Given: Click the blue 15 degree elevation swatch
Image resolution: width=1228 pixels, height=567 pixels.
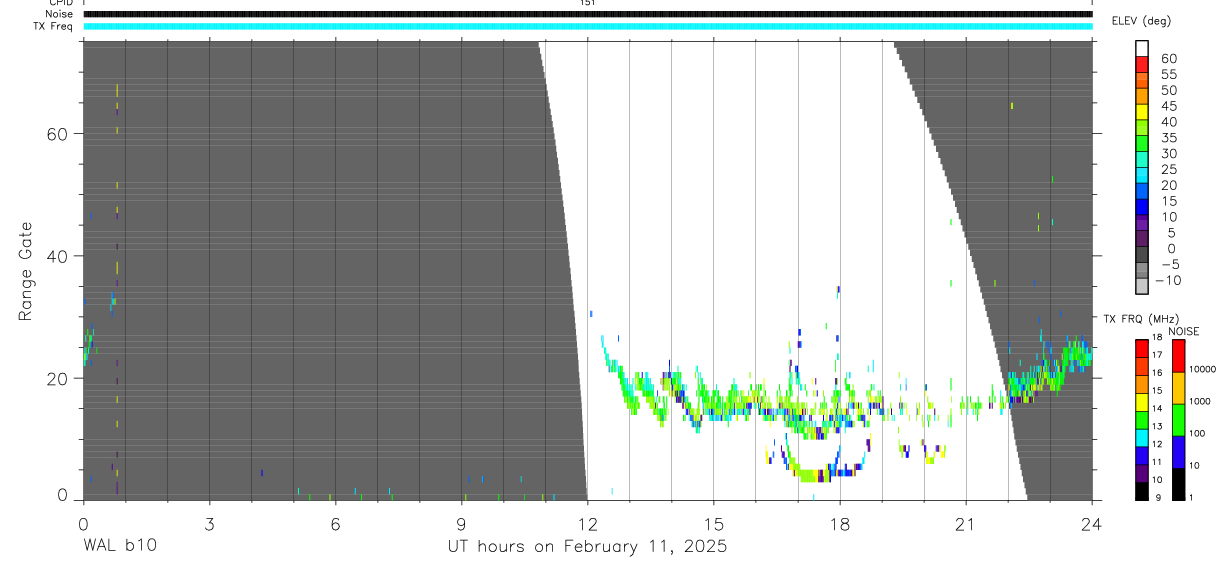Looking at the screenshot, I should coord(1142,208).
